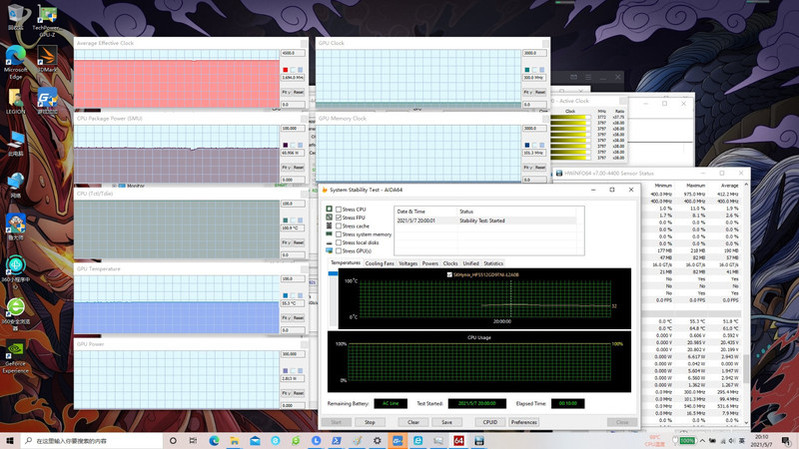The image size is (799, 449).
Task: Click the Windows Start button
Action: coord(10,441)
